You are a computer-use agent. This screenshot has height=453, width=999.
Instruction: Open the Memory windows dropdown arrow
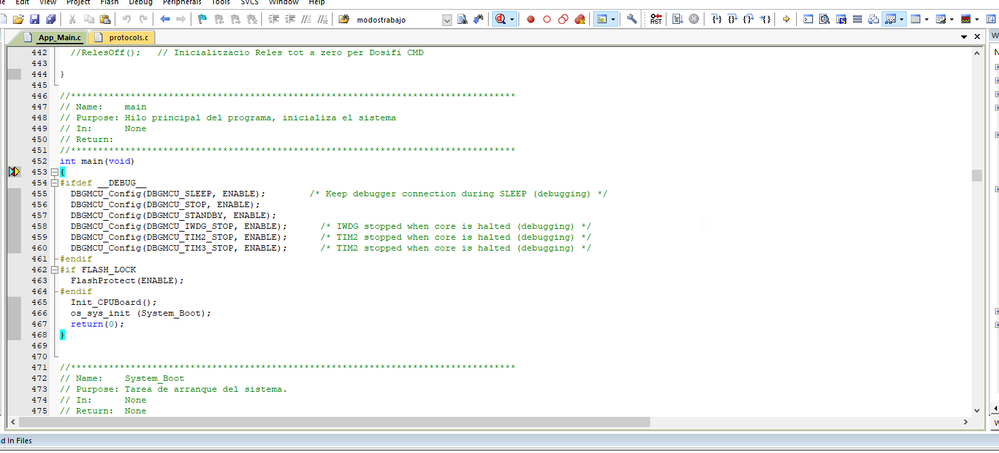(x=926, y=19)
